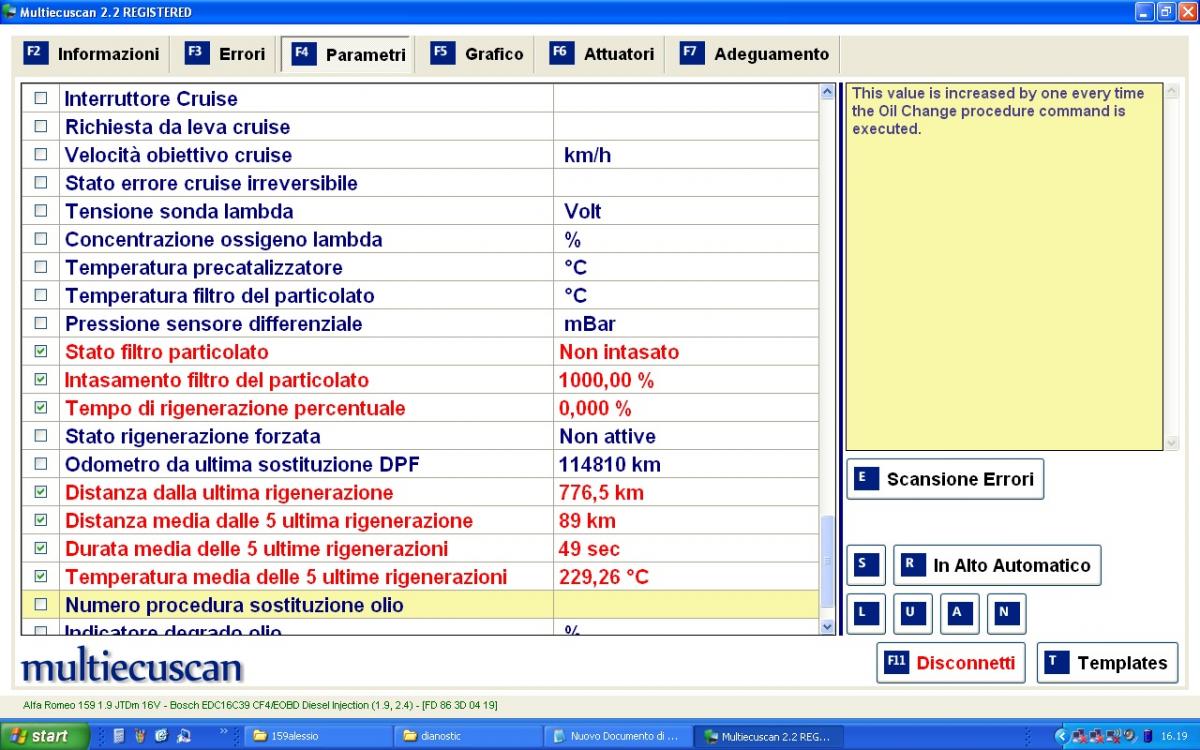The height and width of the screenshot is (750, 1200).
Task: Go to the Grafico tab
Action: click(478, 54)
